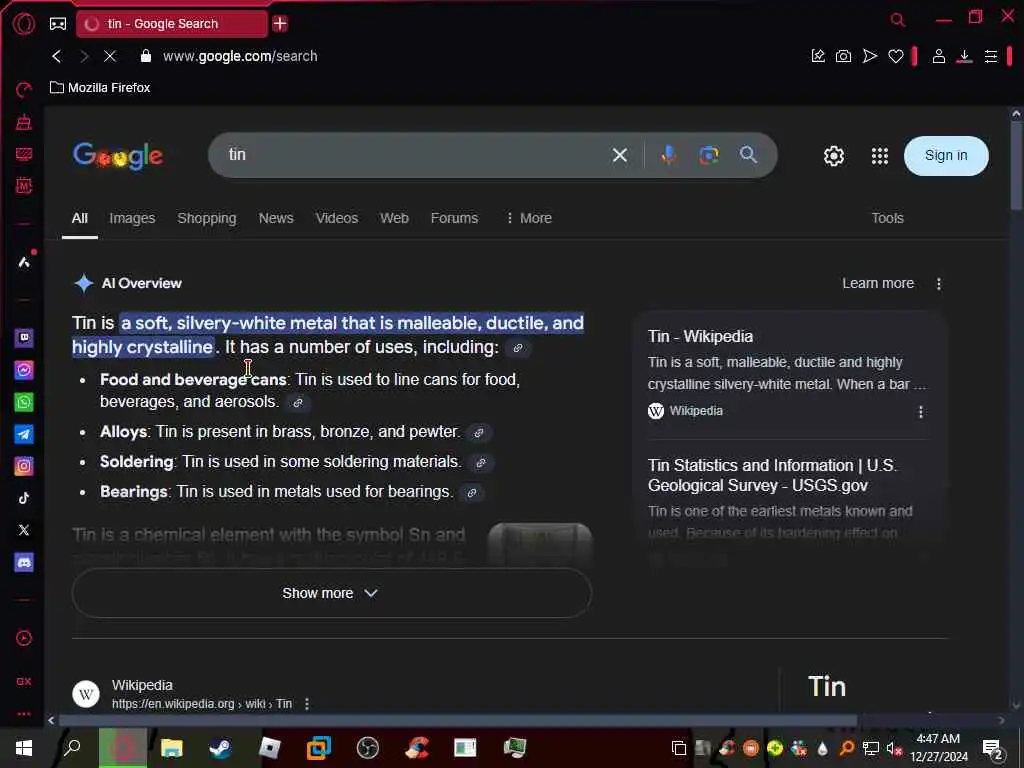Viewport: 1024px width, 768px height.
Task: Clear the search box with X
Action: point(620,155)
